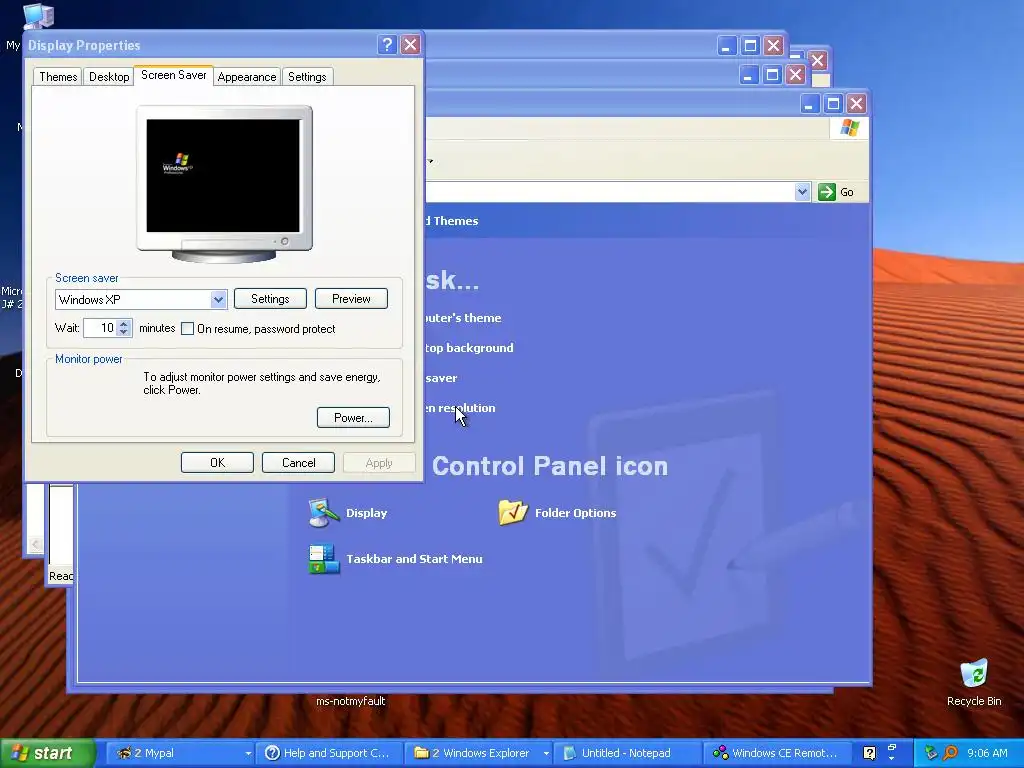Expand the address bar dropdown arrow
This screenshot has width=1024, height=768.
pos(802,192)
